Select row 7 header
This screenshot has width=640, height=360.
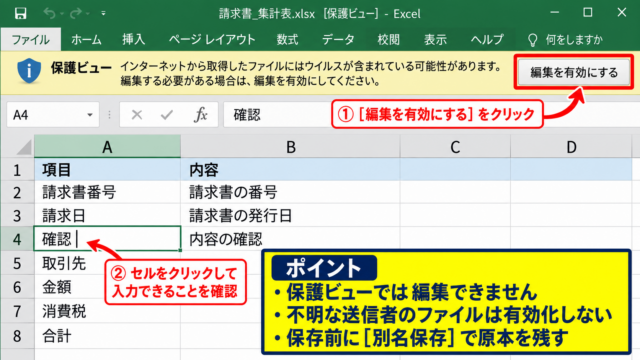pyautogui.click(x=17, y=311)
